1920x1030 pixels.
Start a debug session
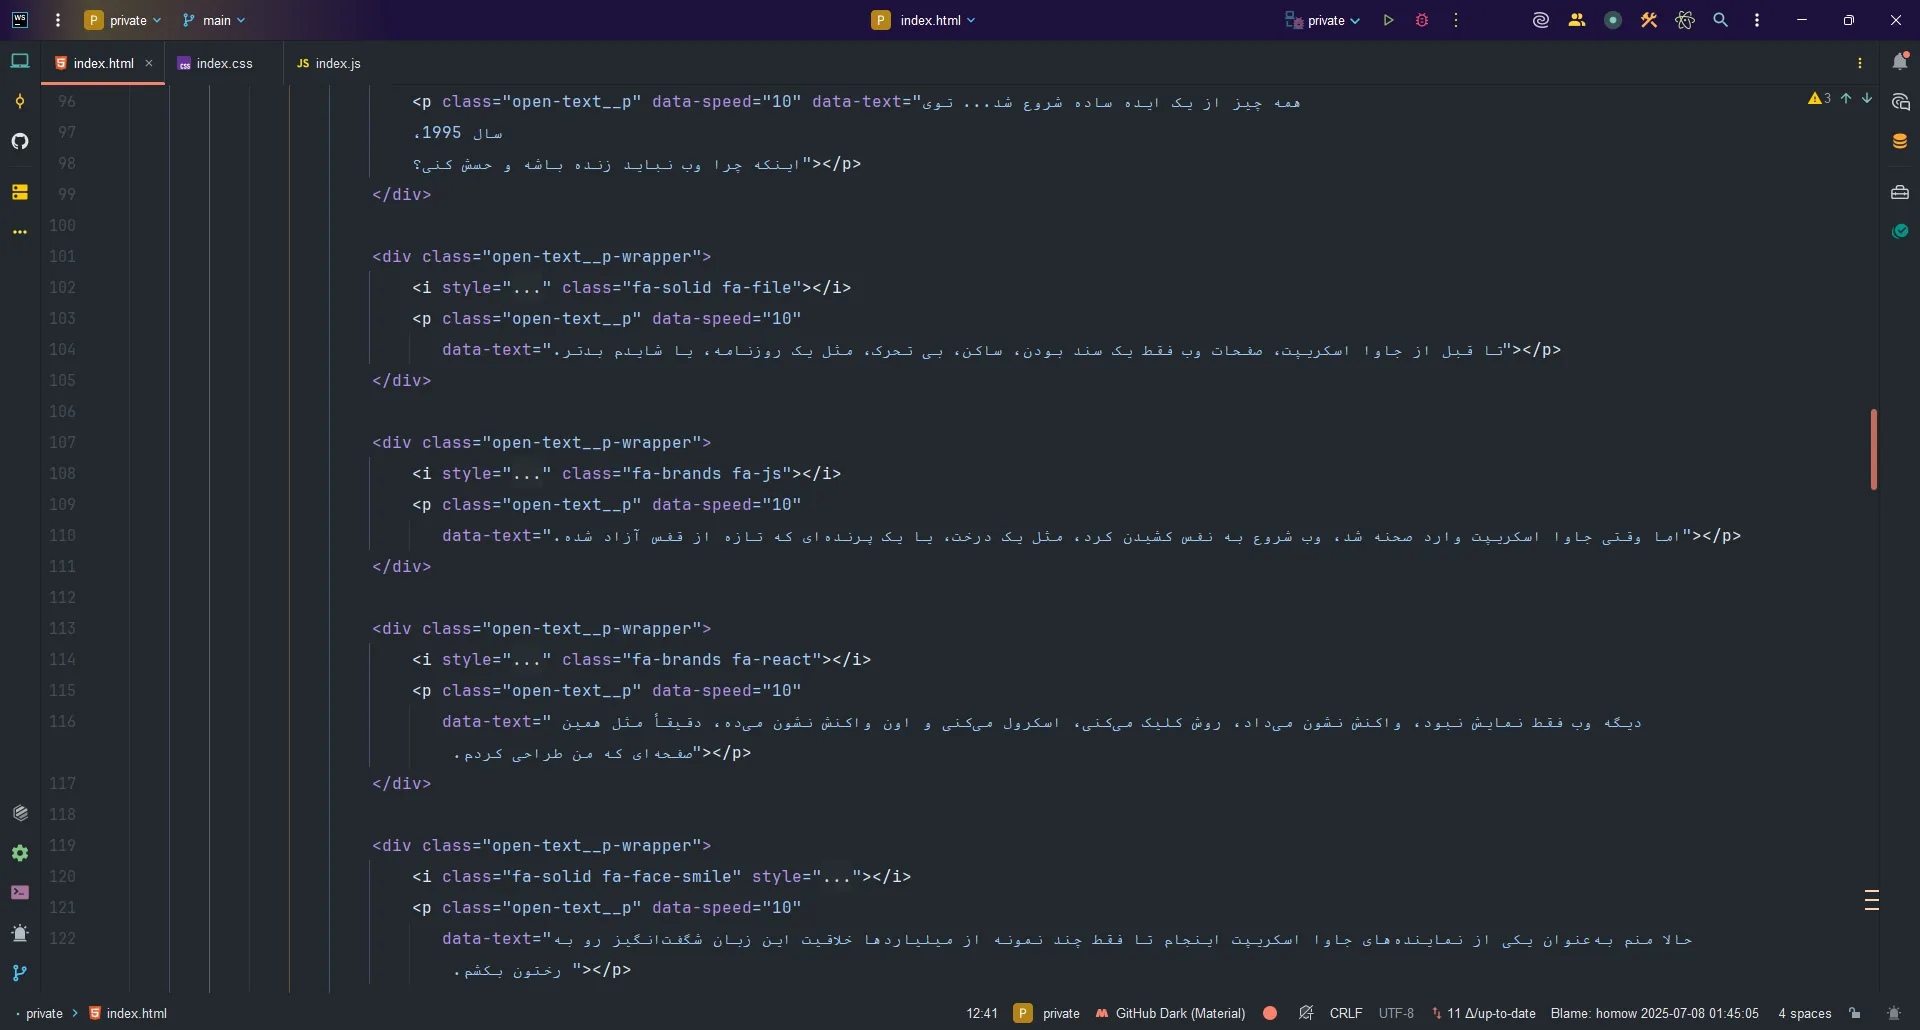pos(1423,20)
